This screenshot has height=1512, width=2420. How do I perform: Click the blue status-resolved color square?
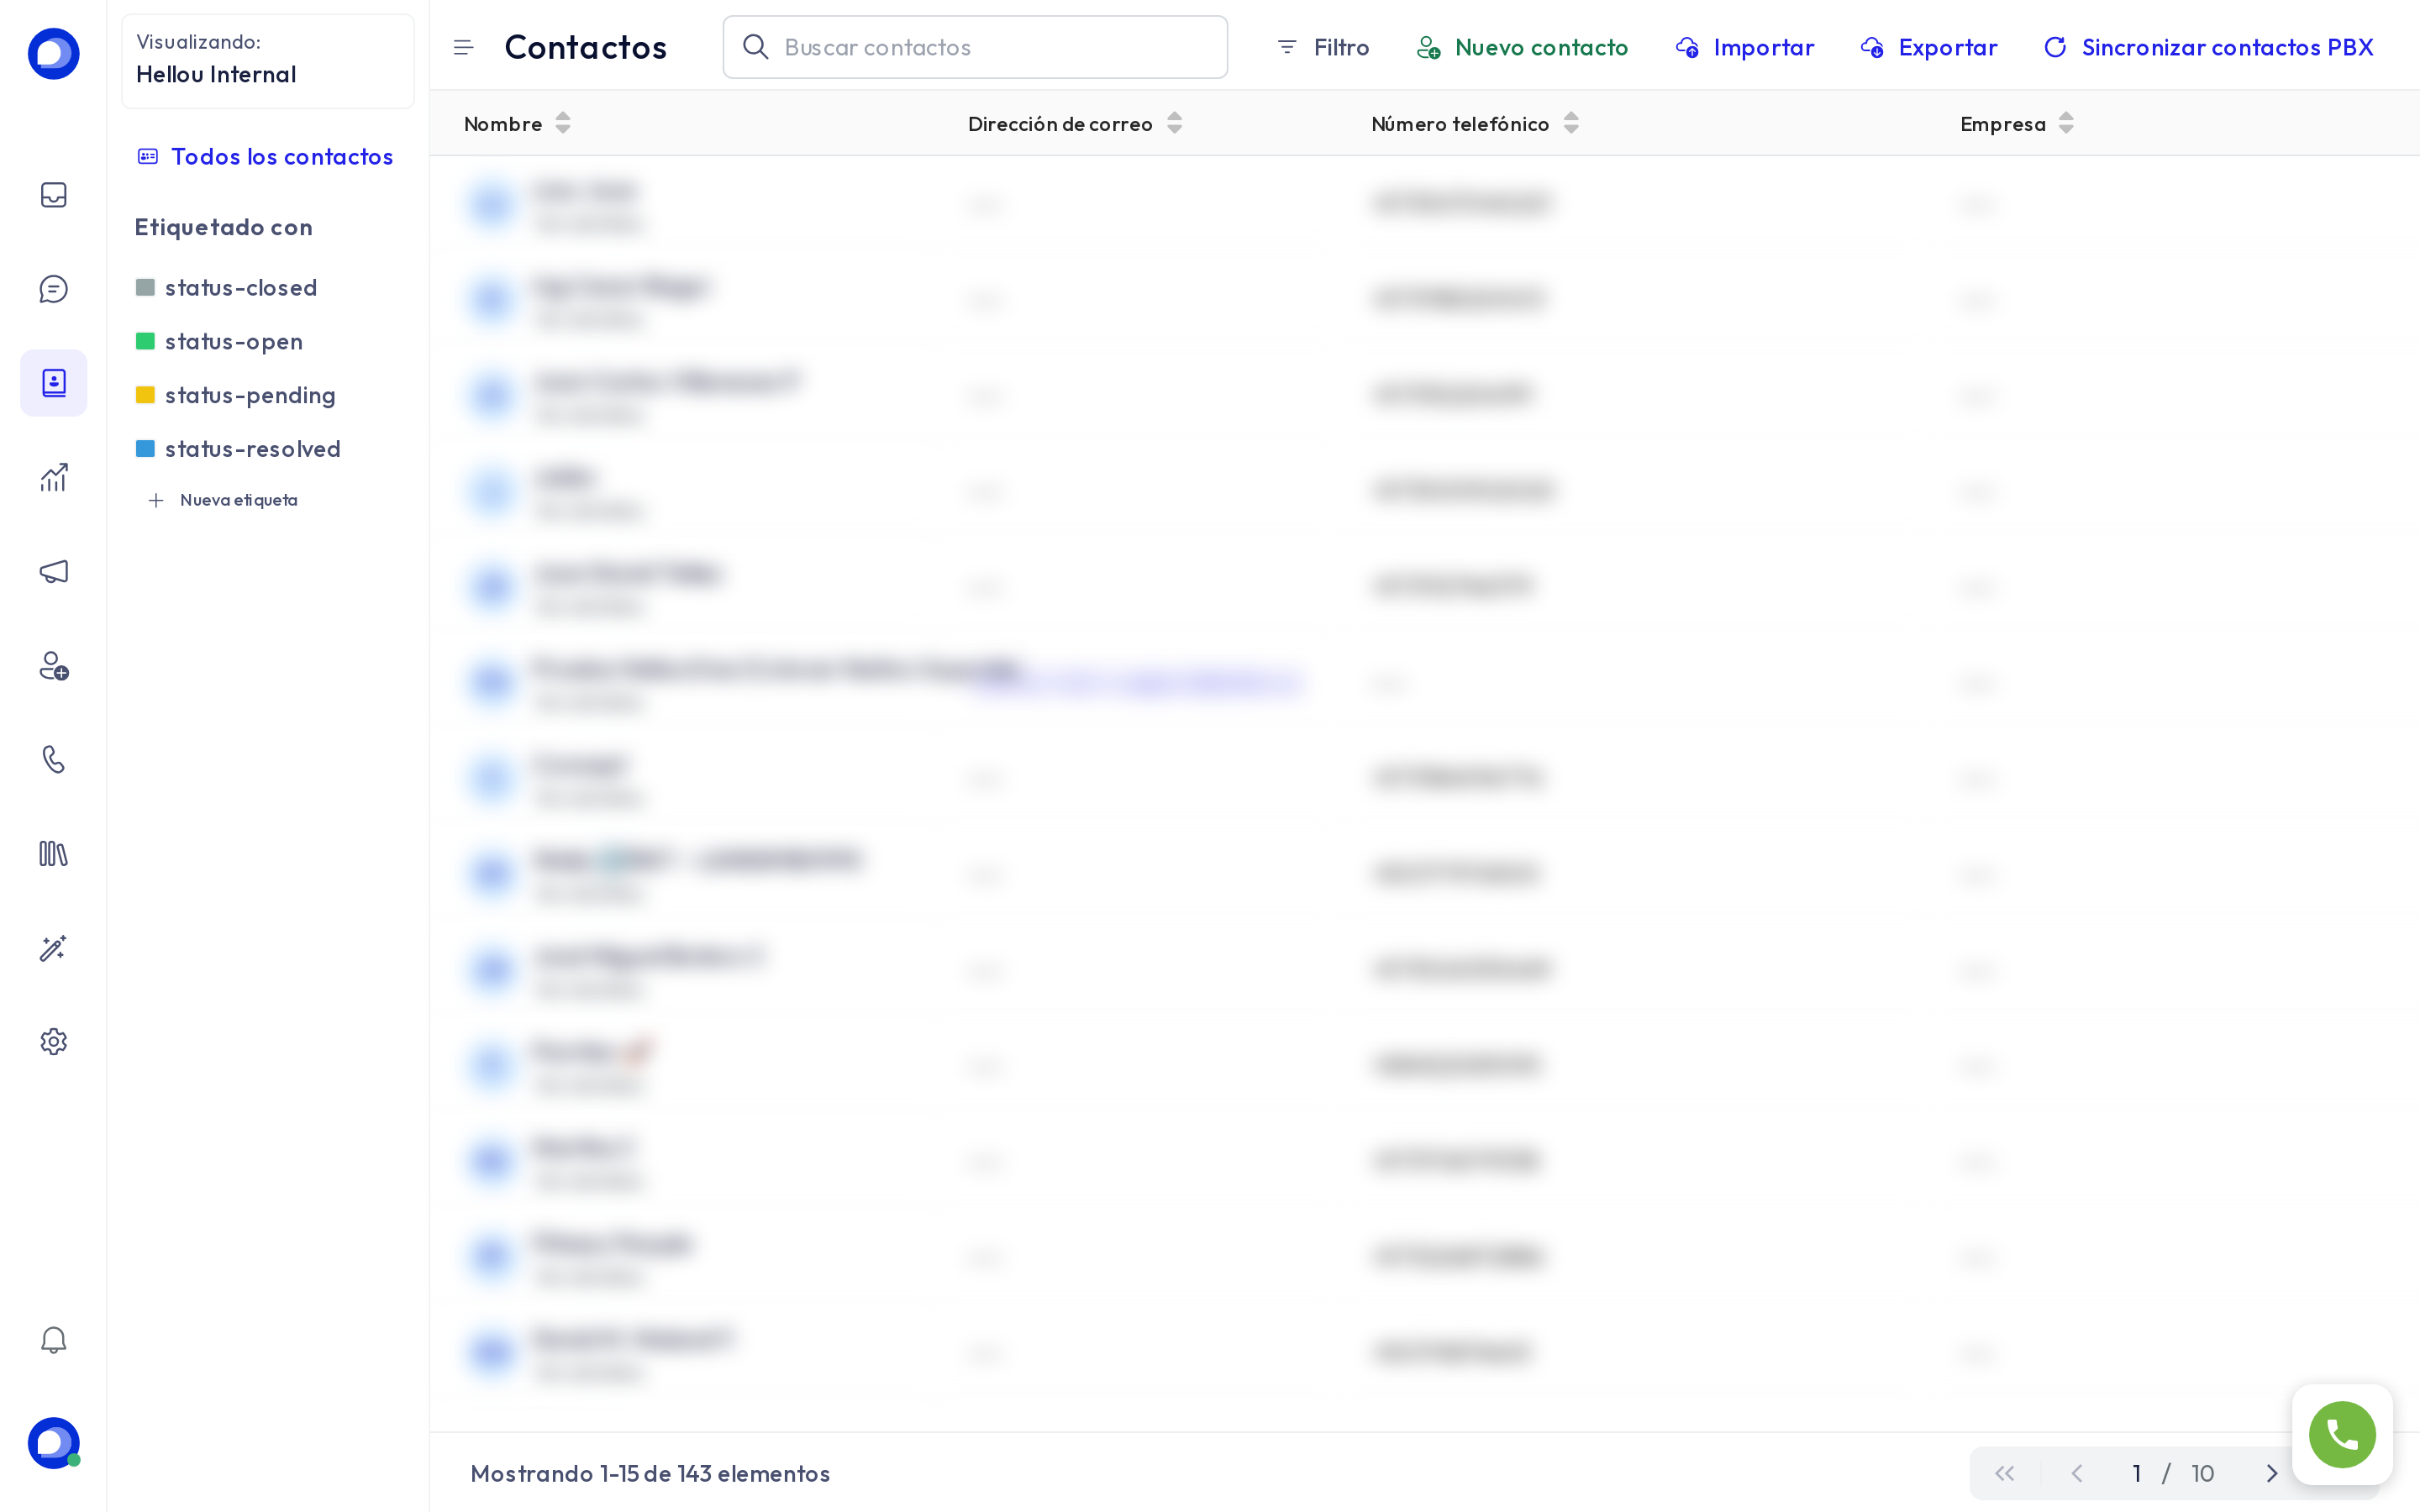[x=145, y=449]
